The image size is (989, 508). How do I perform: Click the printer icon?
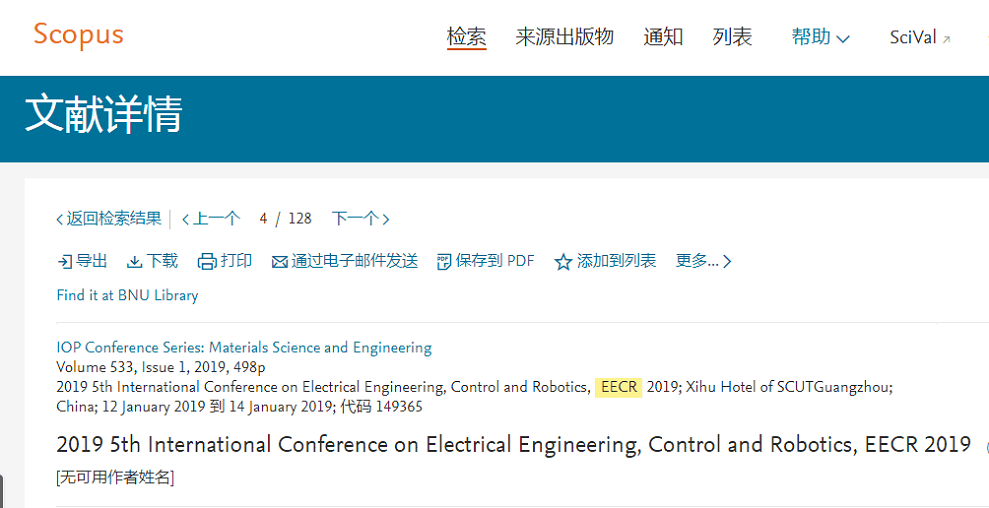208,261
